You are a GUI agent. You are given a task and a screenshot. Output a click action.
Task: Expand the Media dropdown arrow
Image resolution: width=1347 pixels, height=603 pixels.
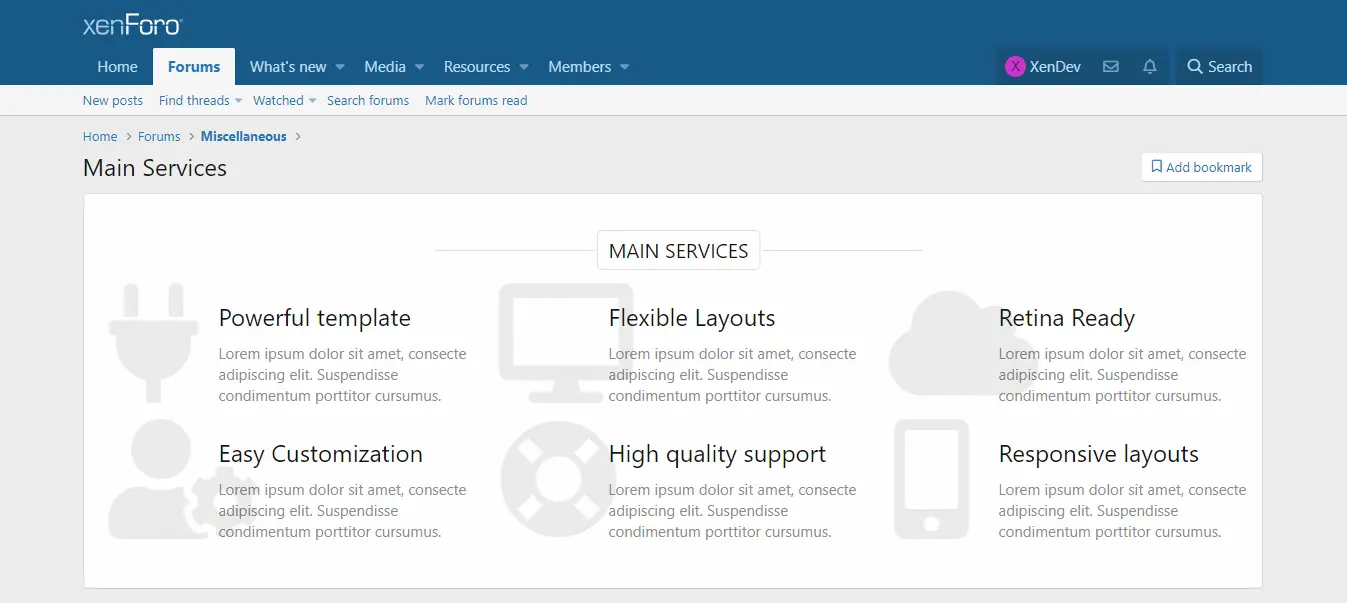click(x=419, y=67)
